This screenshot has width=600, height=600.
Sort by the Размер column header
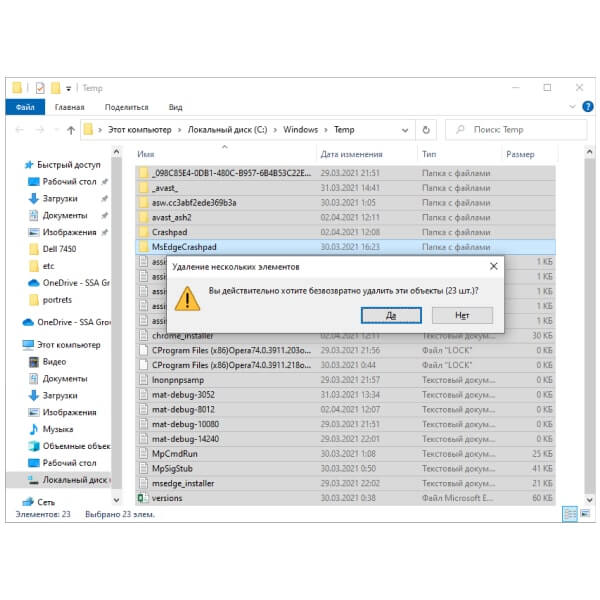coord(520,154)
